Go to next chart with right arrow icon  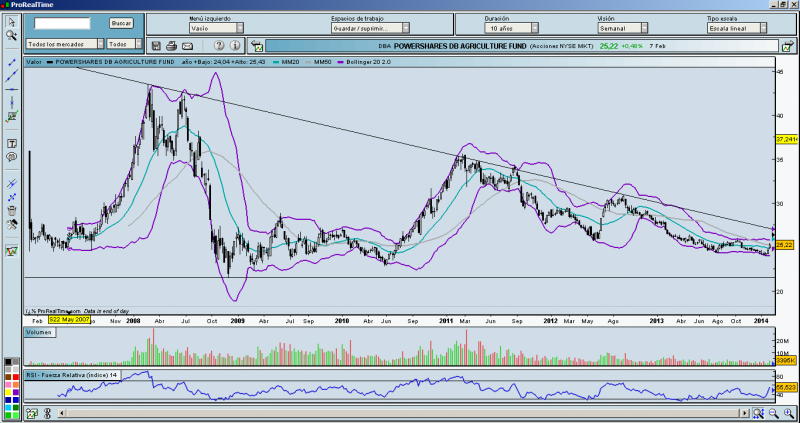click(x=788, y=46)
